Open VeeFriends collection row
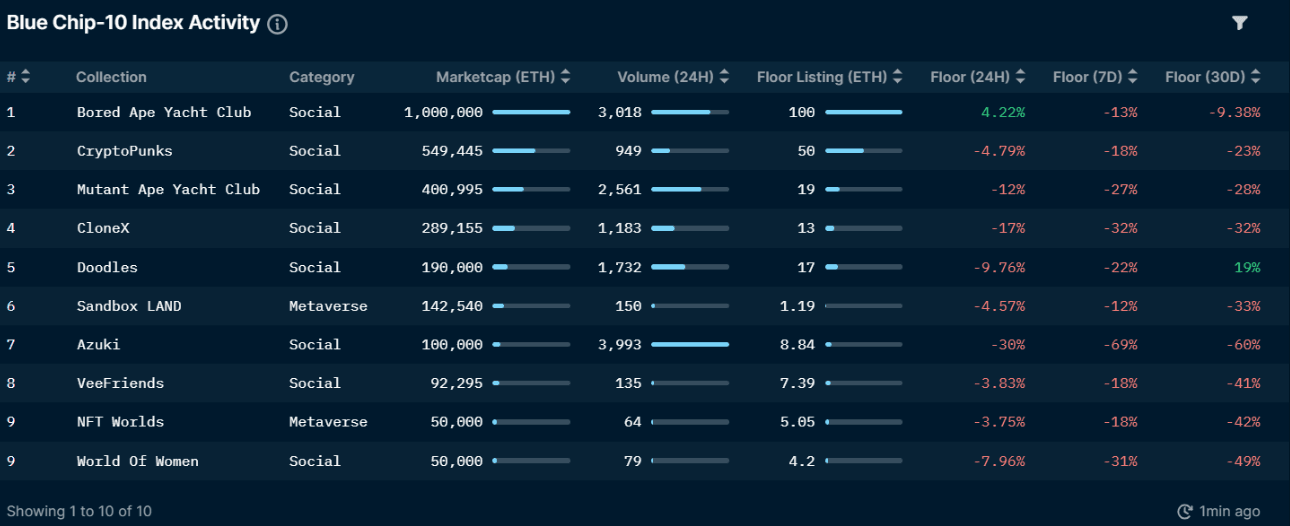This screenshot has width=1290, height=526. [645, 383]
